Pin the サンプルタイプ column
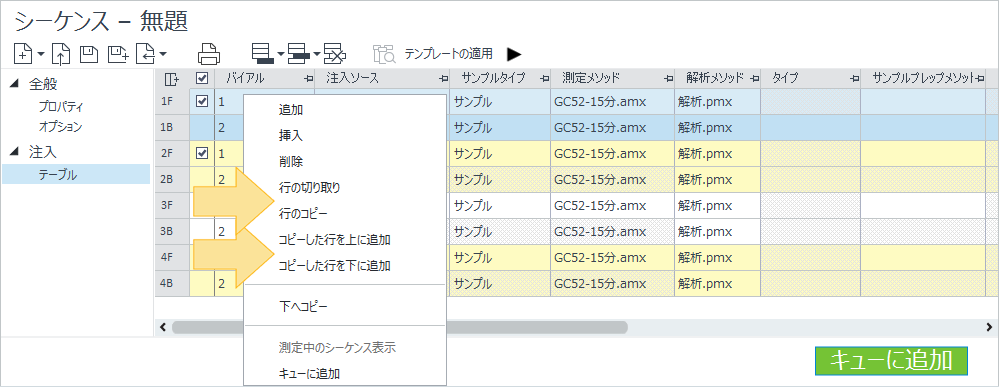The width and height of the screenshot is (999, 387). point(545,78)
